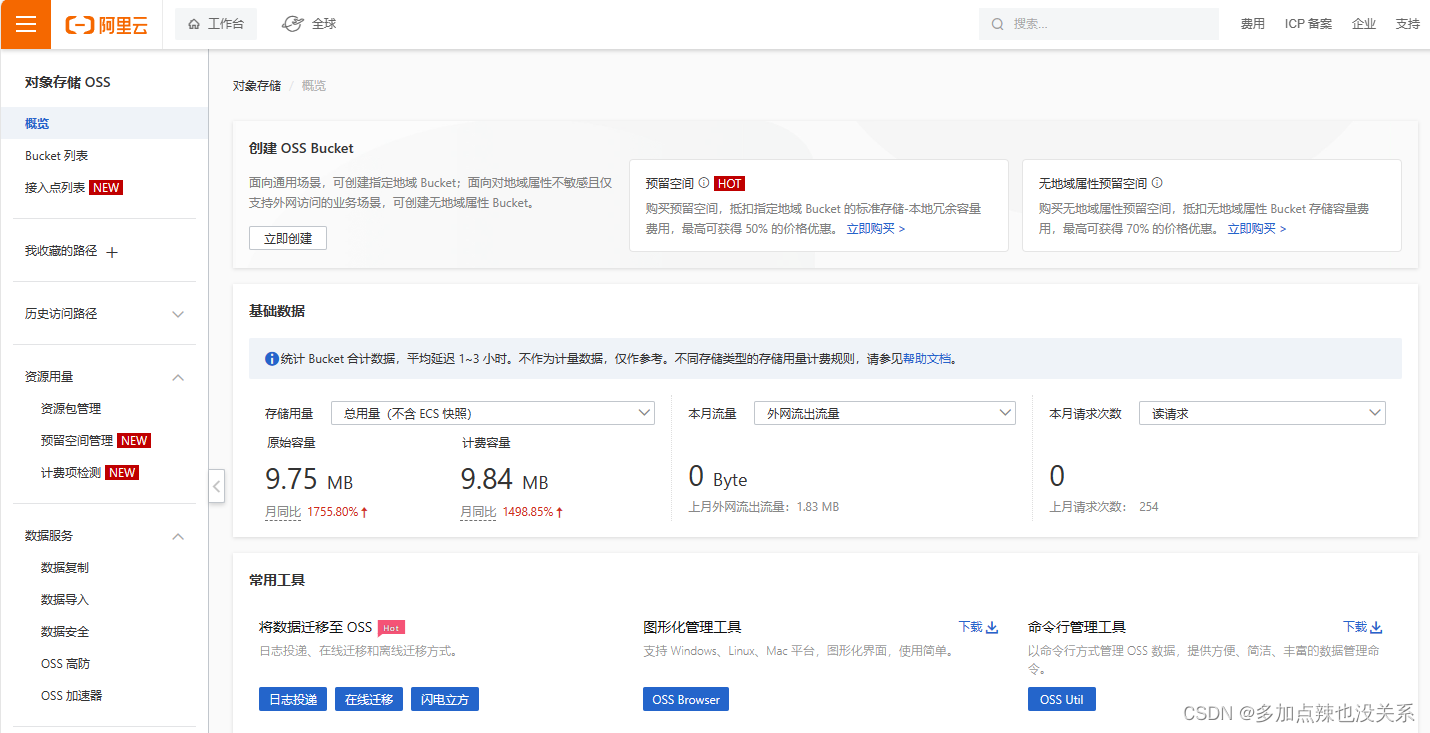Click into the 搜索 input field
This screenshot has width=1430, height=733.
click(x=1099, y=24)
